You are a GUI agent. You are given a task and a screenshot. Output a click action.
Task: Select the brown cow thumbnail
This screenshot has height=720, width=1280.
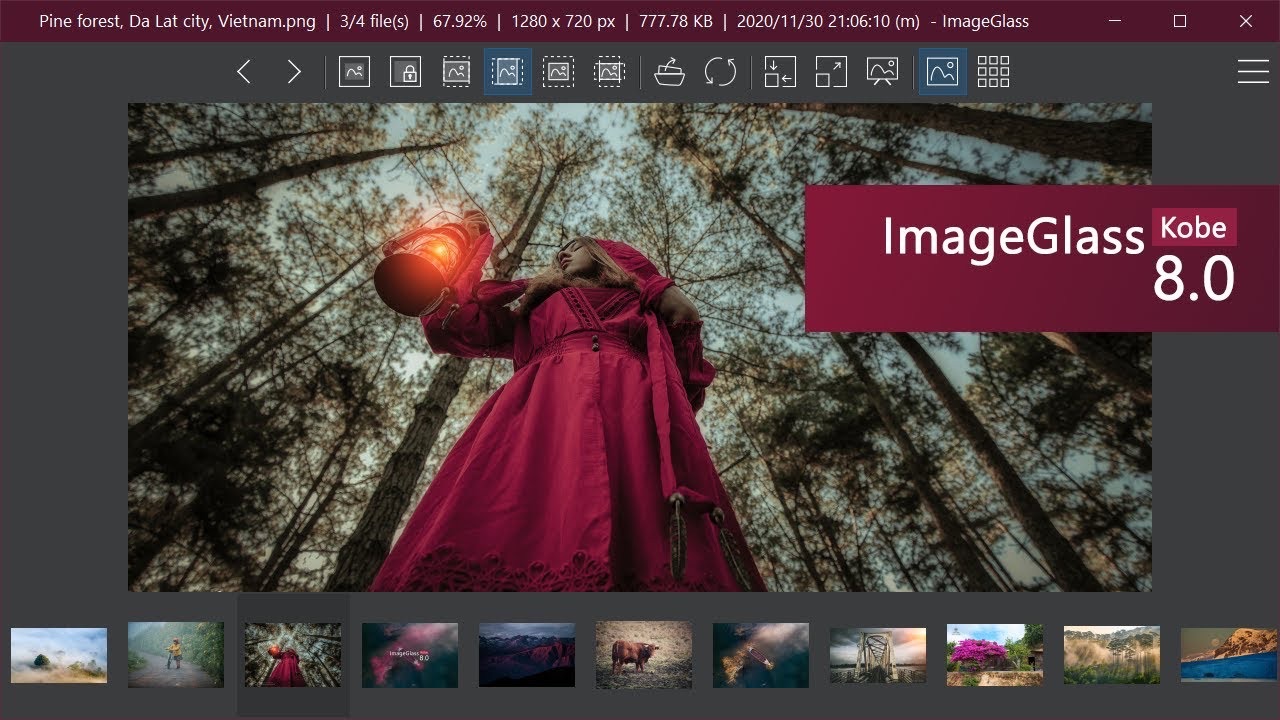(643, 655)
